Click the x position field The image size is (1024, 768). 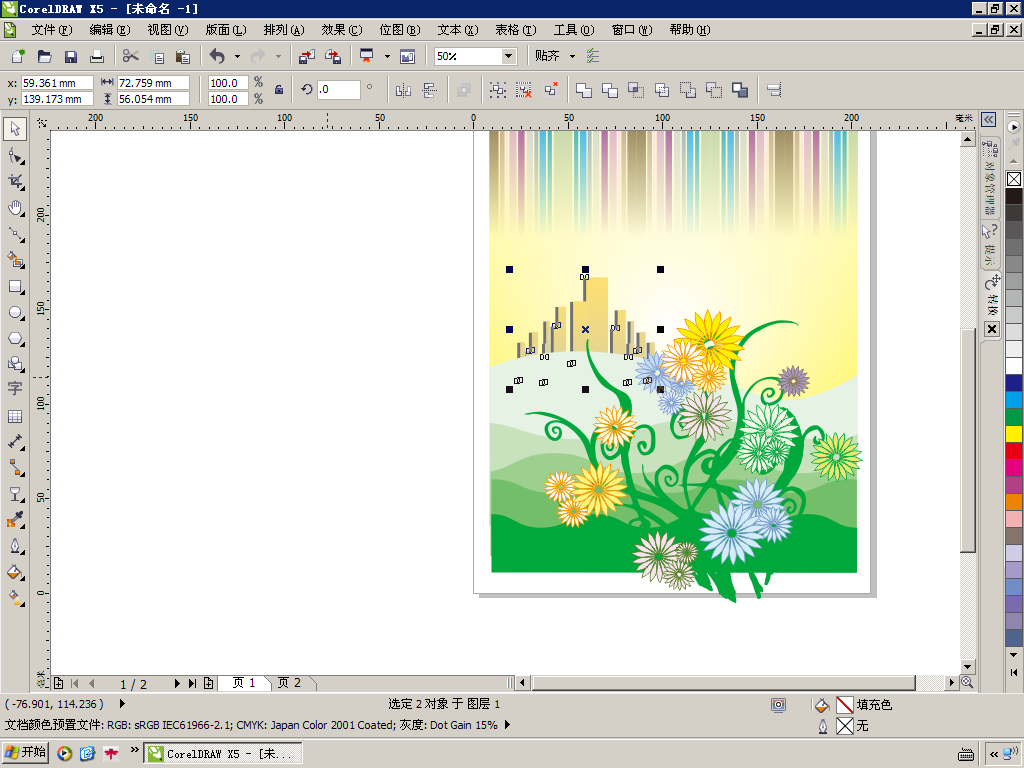57,83
